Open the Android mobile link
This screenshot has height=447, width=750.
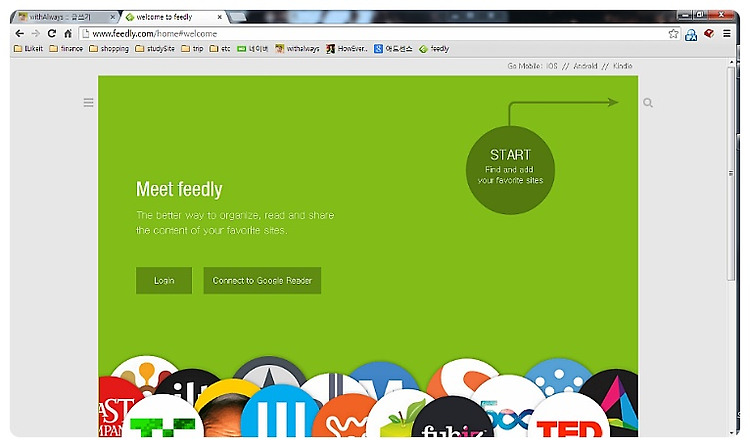pyautogui.click(x=585, y=66)
